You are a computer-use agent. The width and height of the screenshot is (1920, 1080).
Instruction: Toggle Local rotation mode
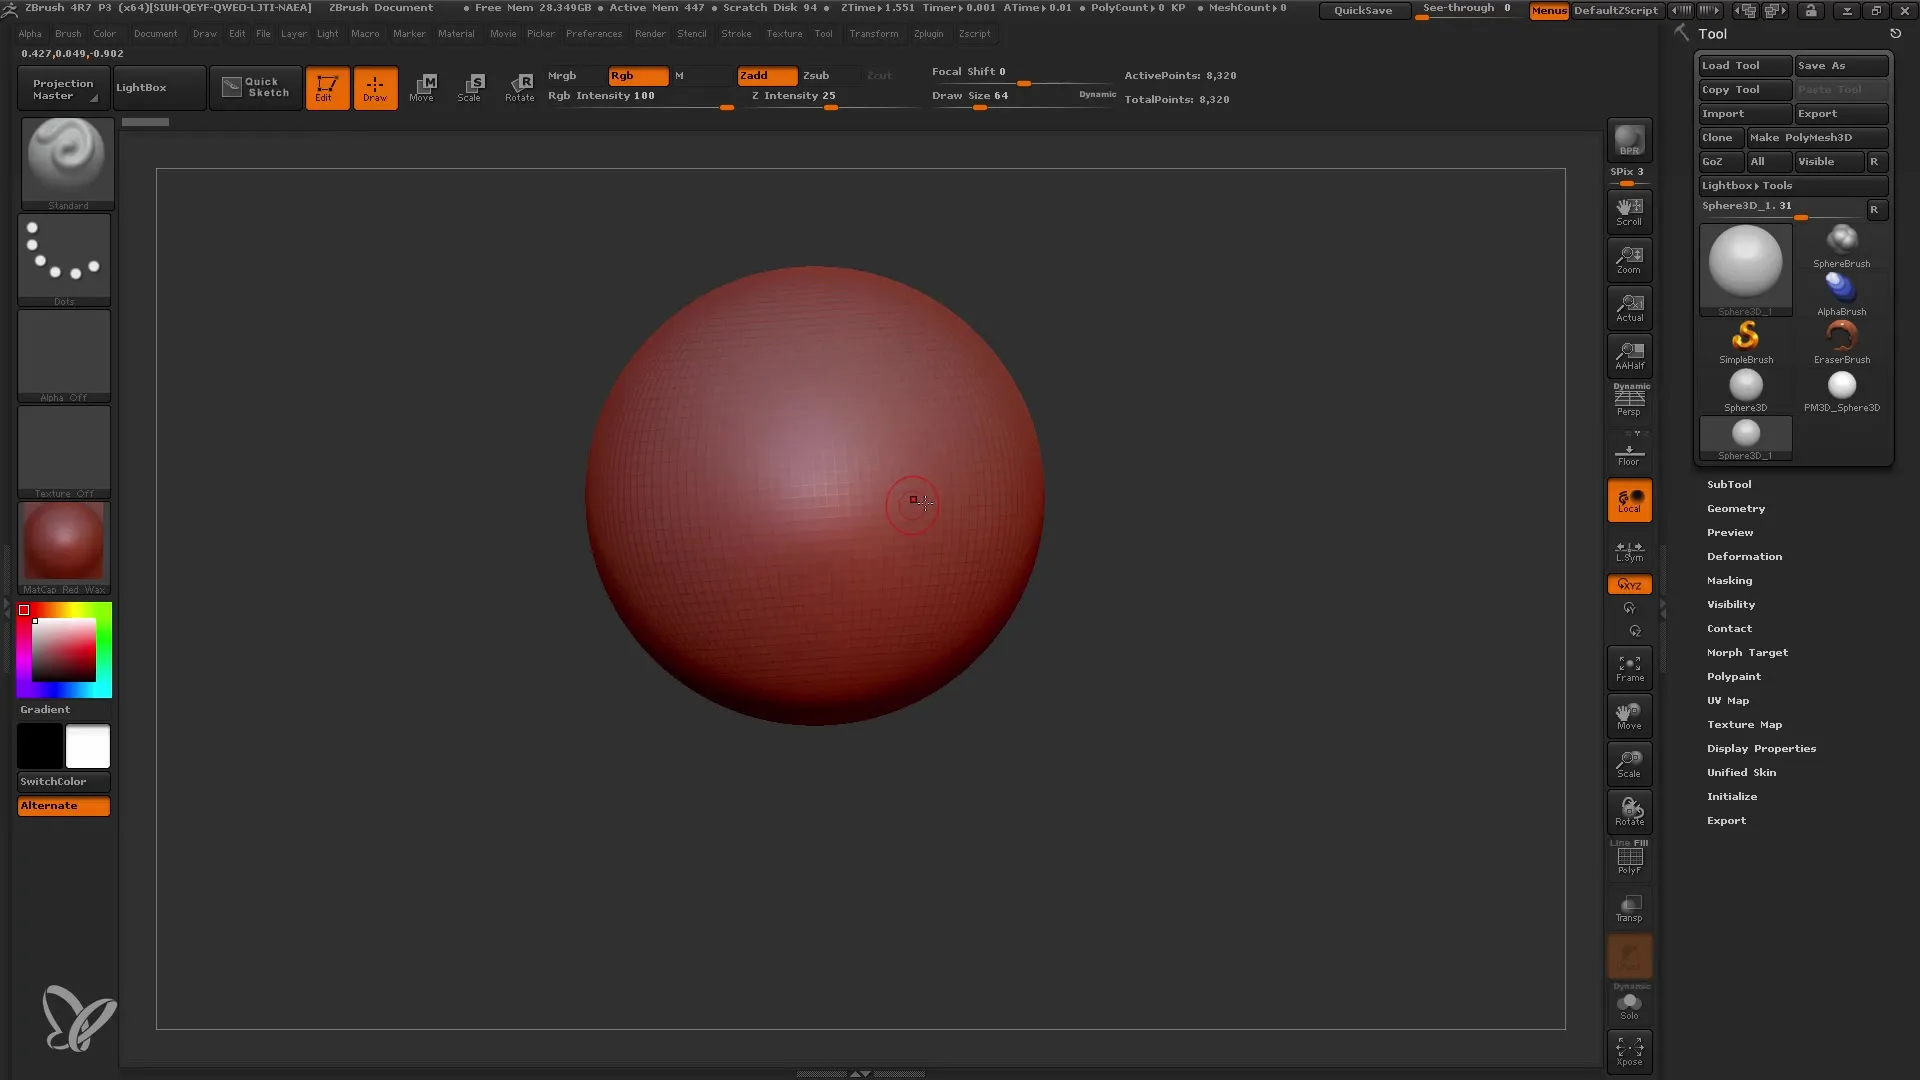pyautogui.click(x=1629, y=499)
